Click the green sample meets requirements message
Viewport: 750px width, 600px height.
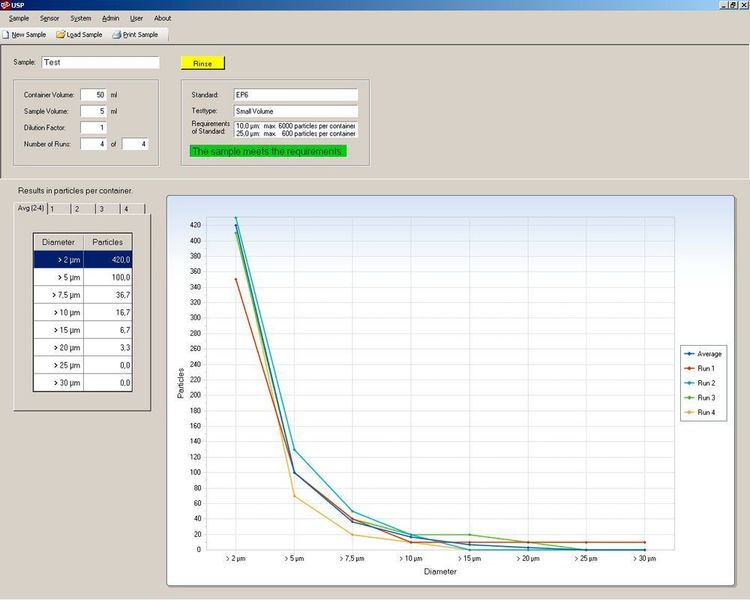(268, 151)
